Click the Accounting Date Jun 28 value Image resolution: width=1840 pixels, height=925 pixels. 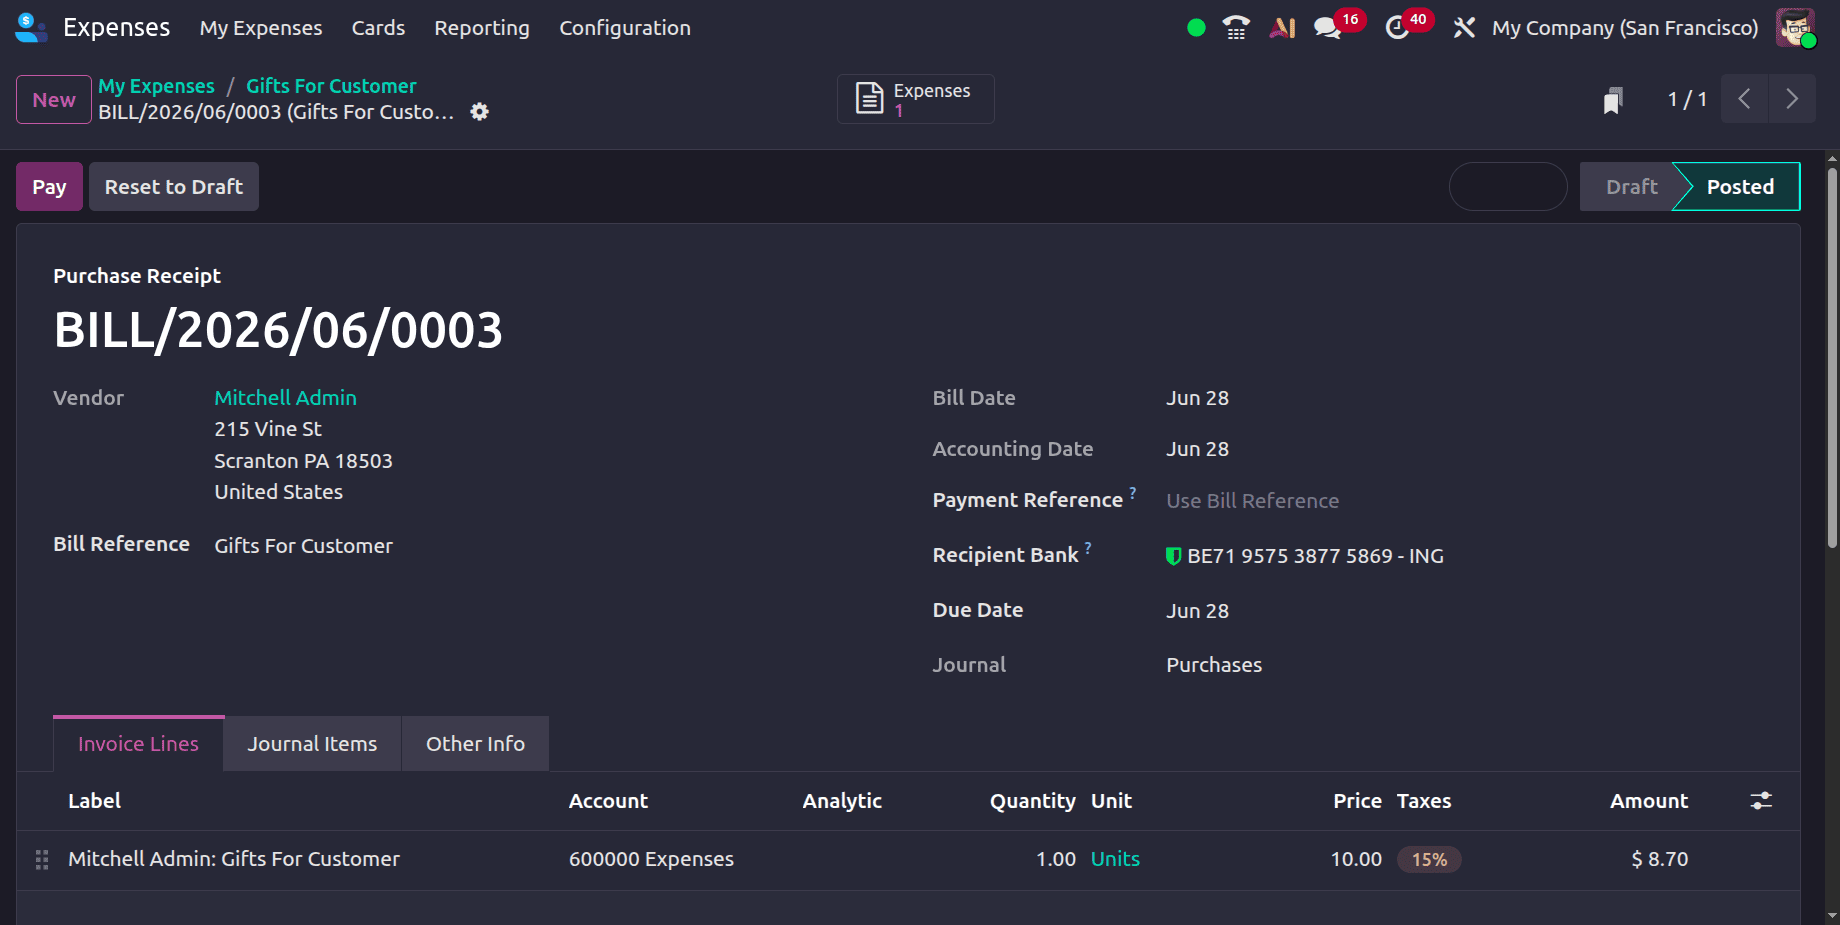pos(1197,449)
